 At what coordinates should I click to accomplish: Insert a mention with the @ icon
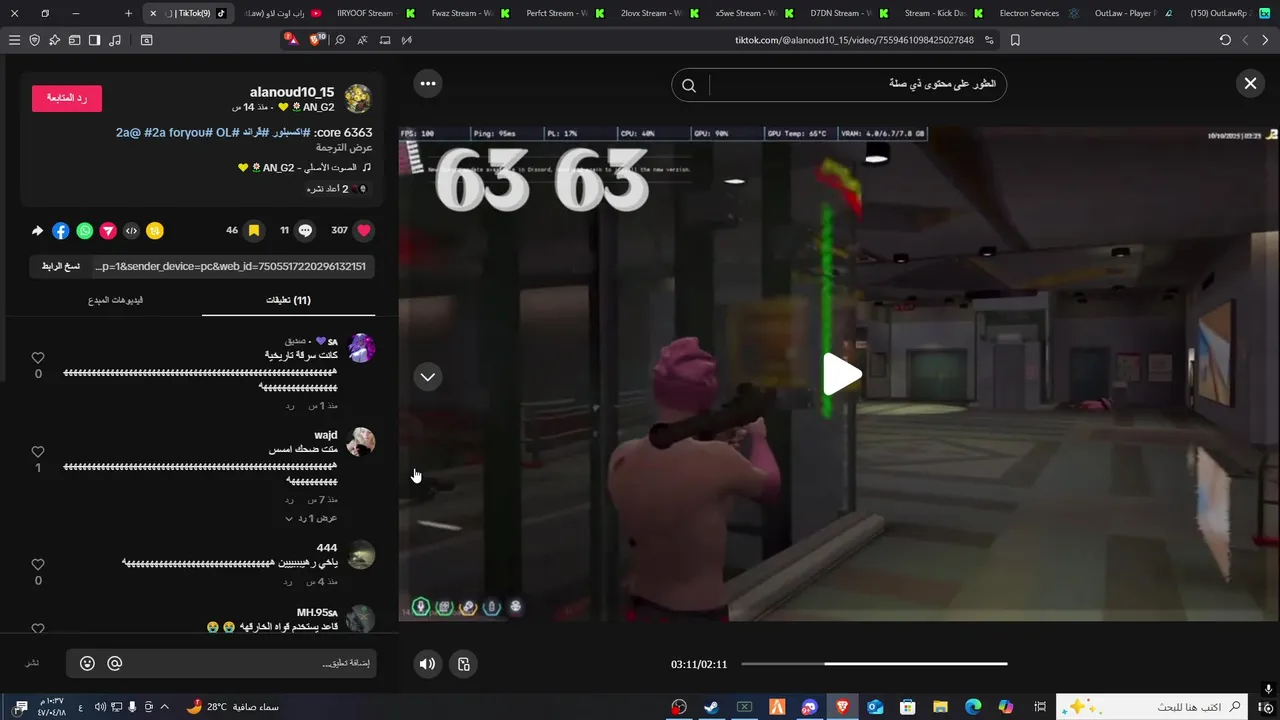[114, 663]
